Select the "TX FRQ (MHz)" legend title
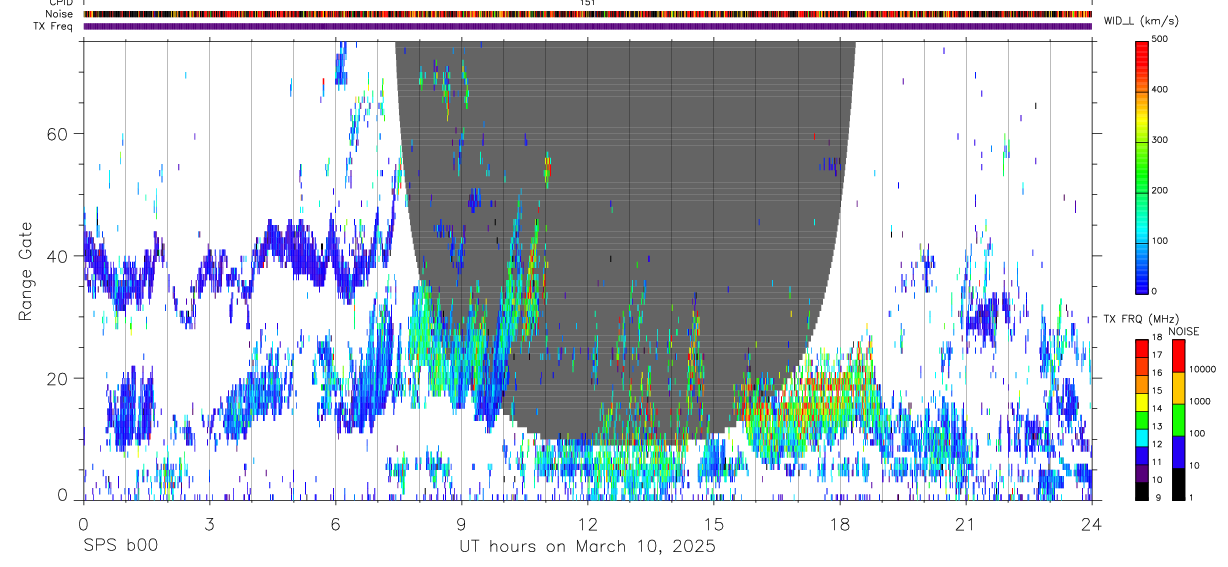Image resolution: width=1228 pixels, height=567 pixels. pyautogui.click(x=1141, y=319)
